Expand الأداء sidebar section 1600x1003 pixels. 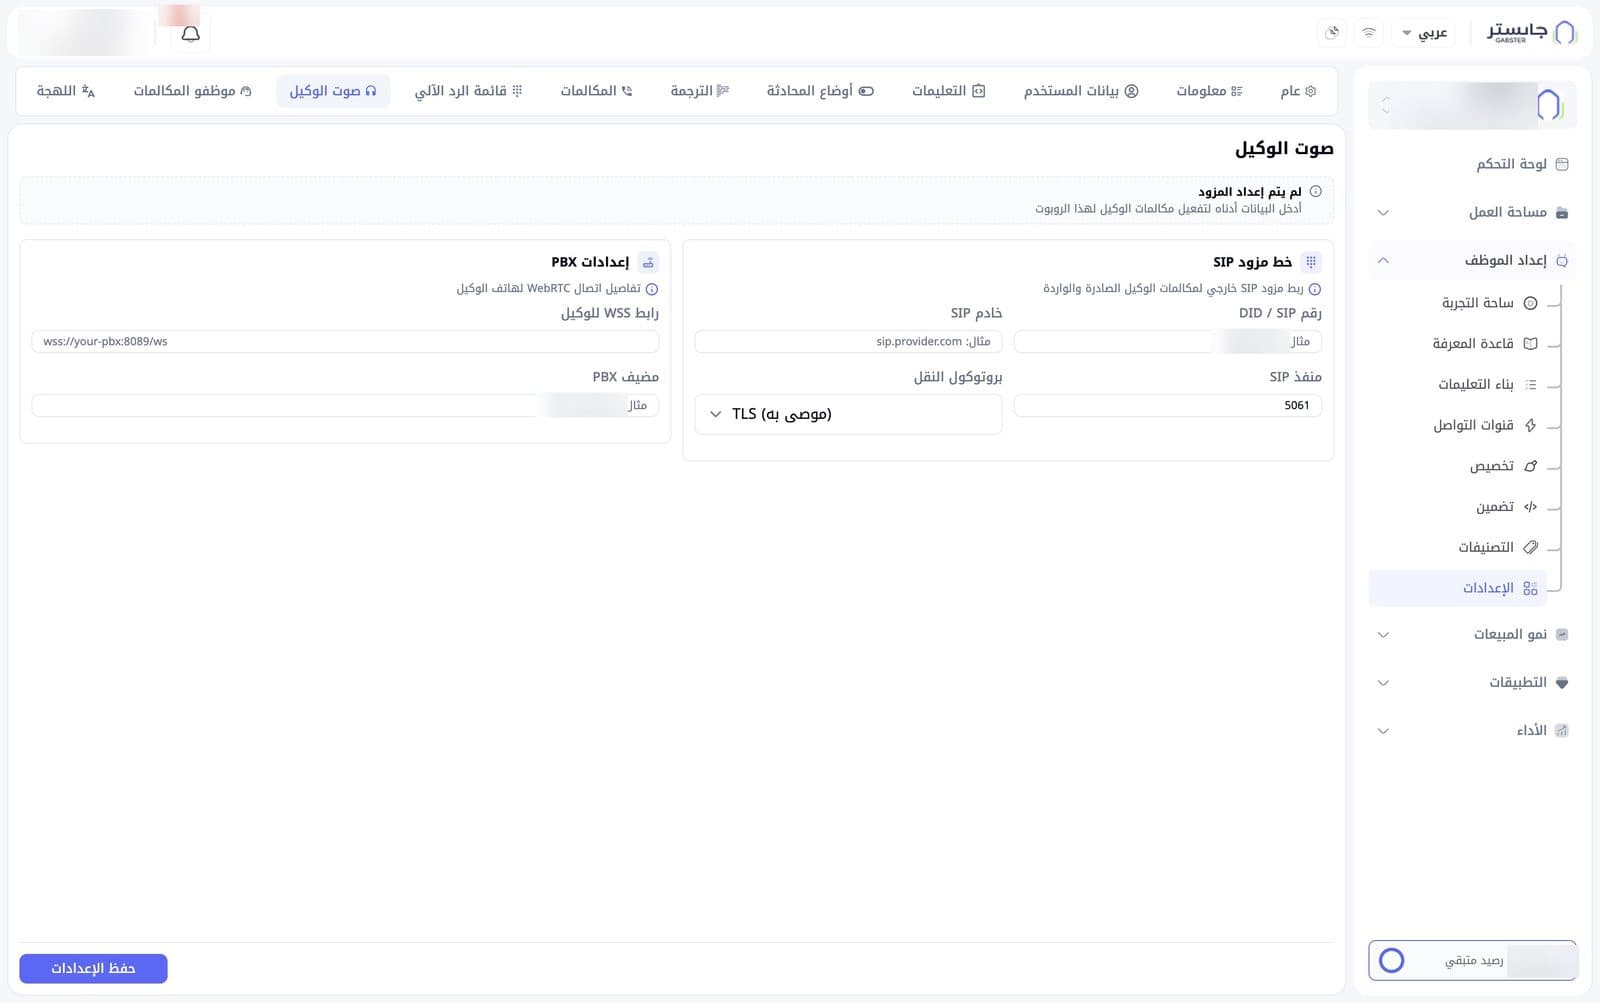point(1472,731)
